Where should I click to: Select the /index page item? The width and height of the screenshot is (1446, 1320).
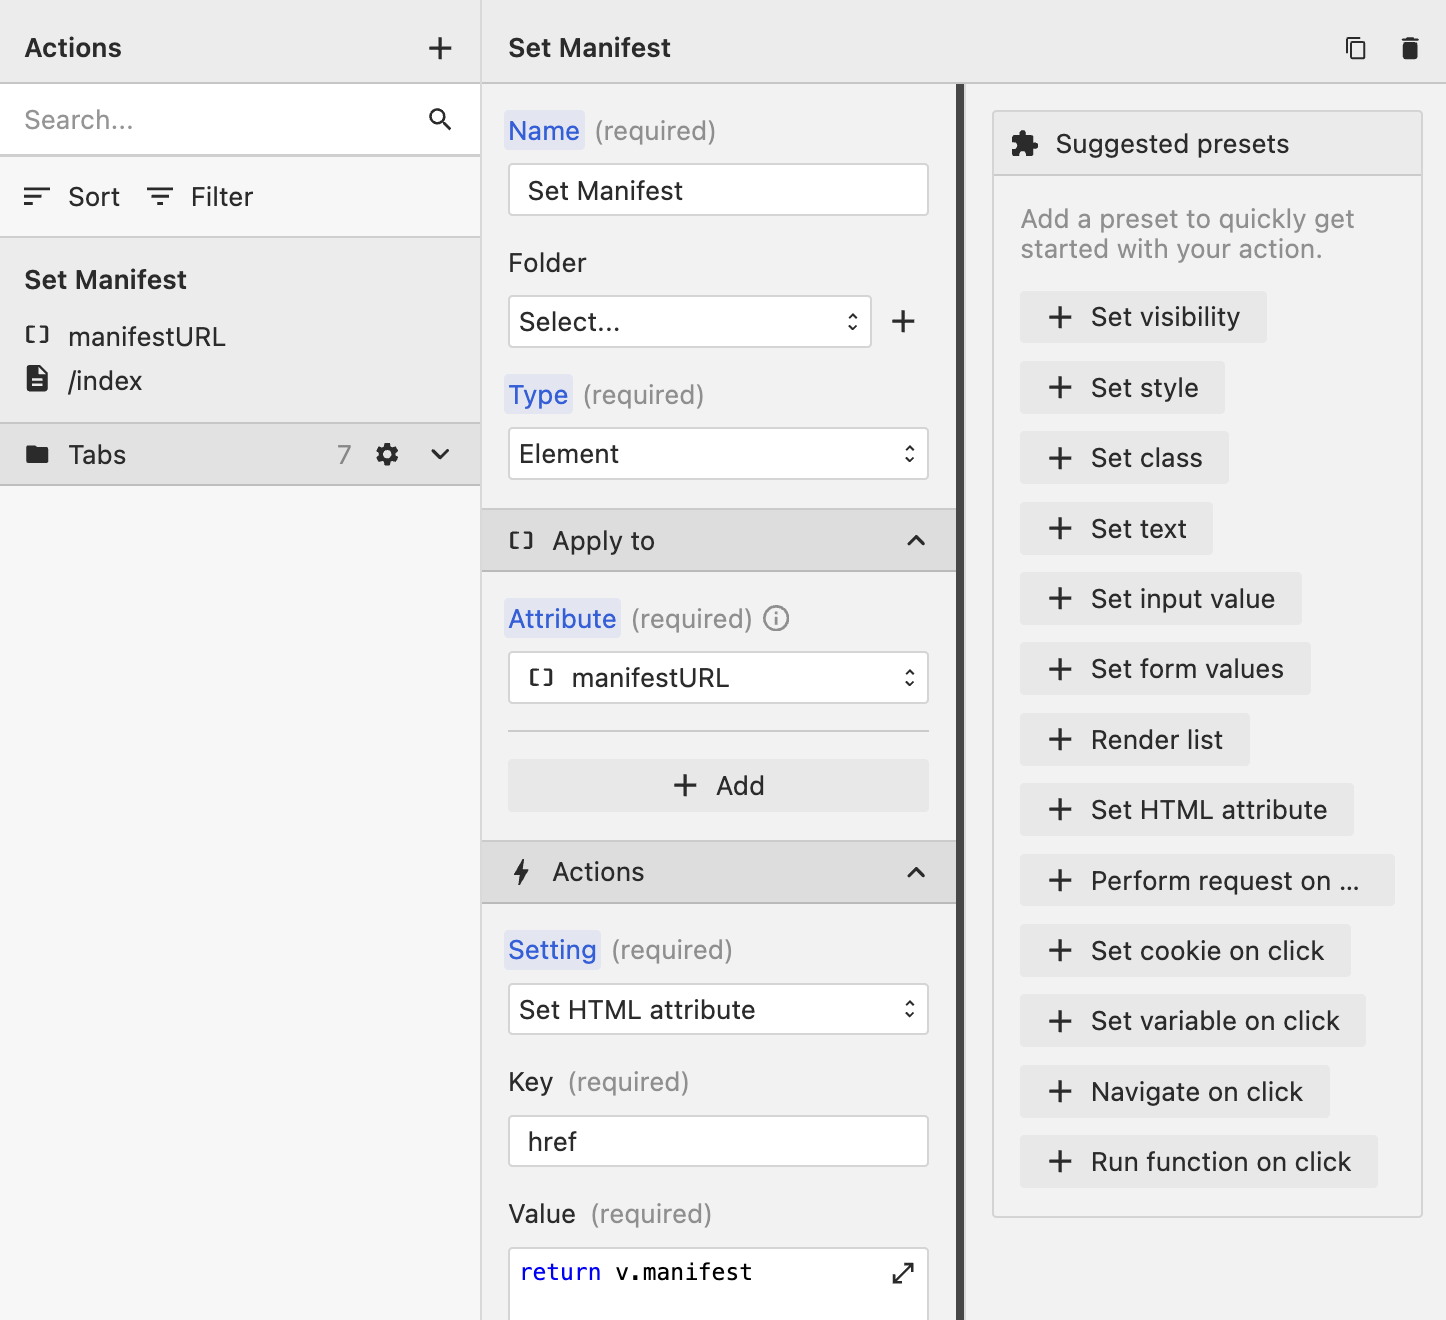(x=104, y=381)
